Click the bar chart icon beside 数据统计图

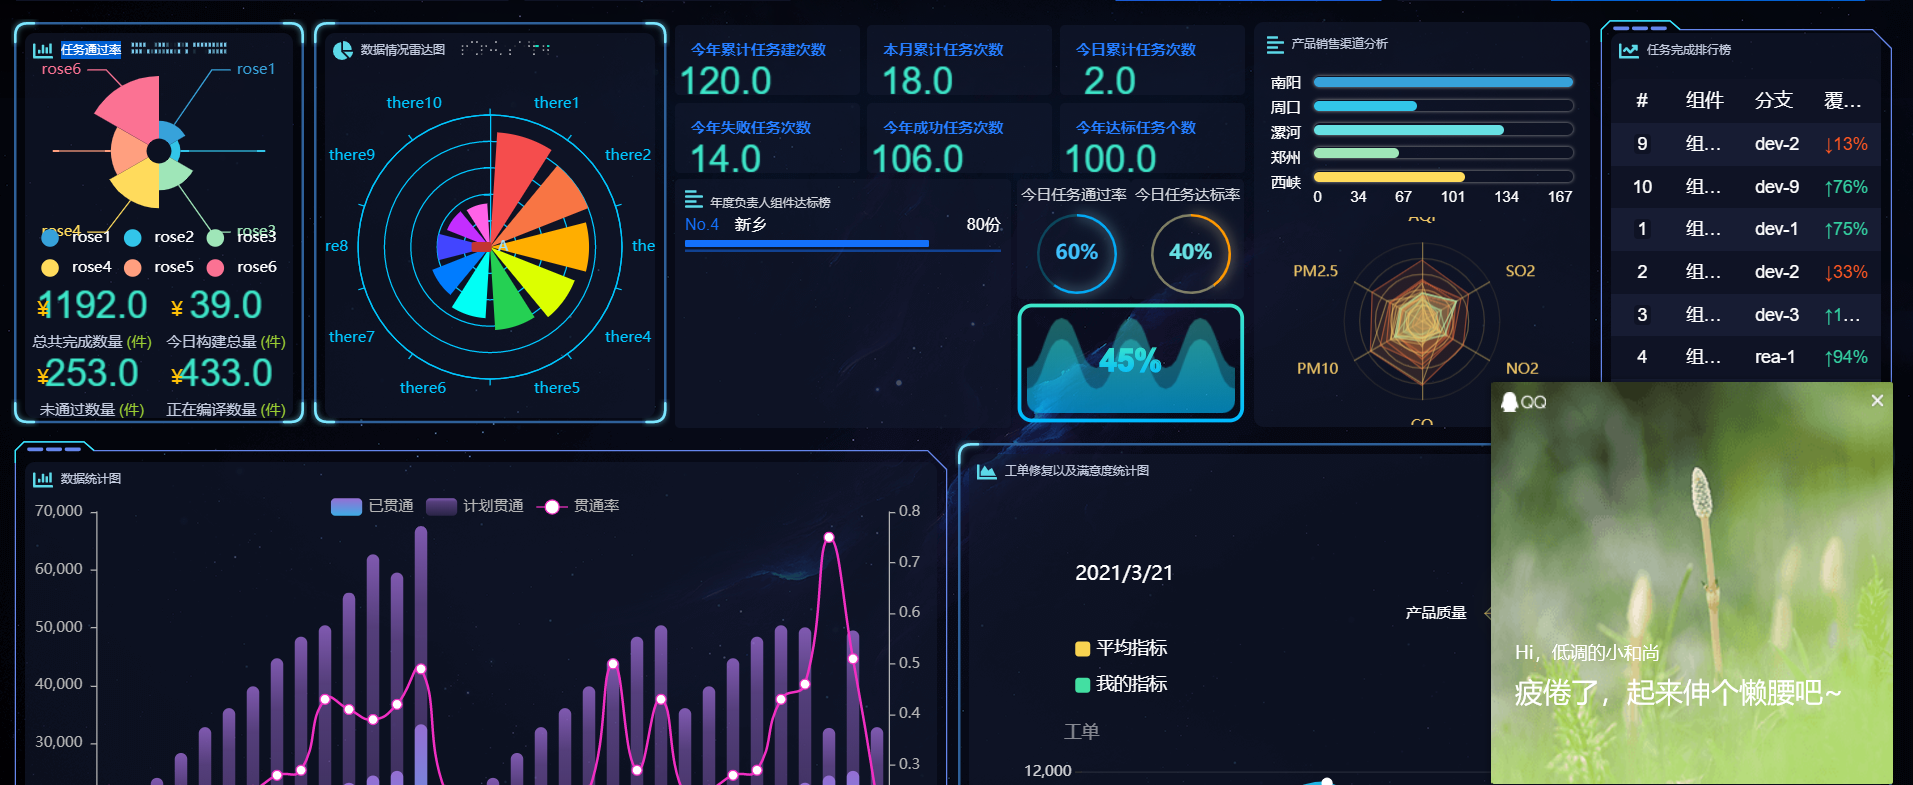tap(43, 479)
